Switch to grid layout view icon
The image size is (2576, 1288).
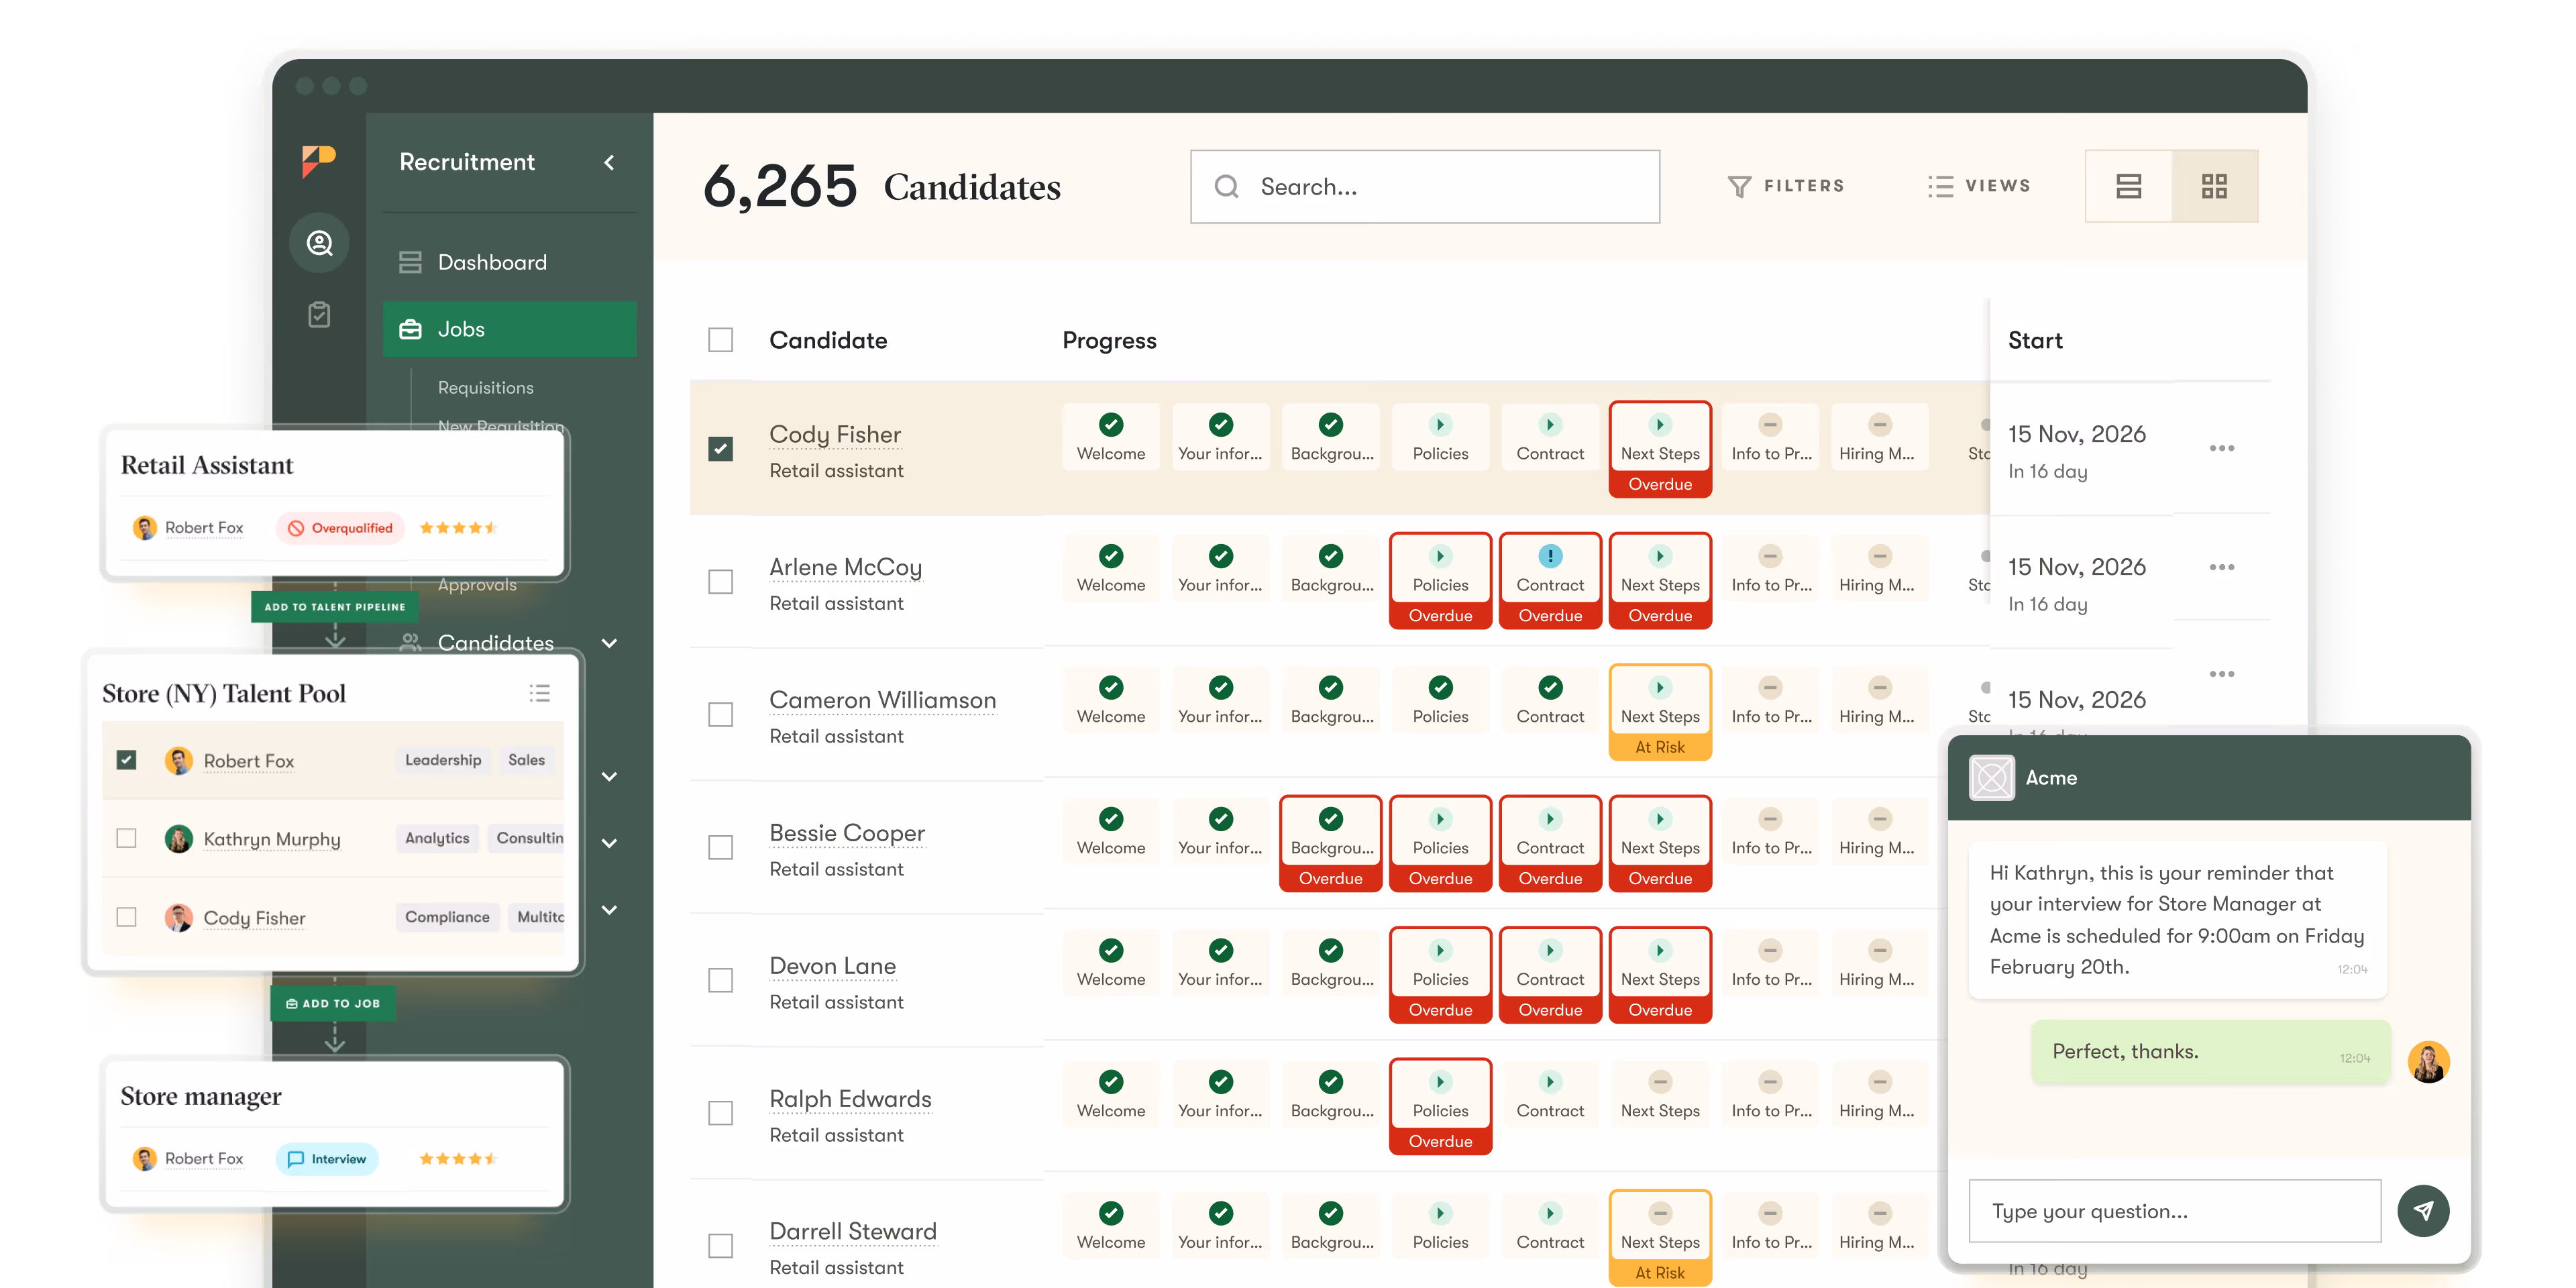point(2215,186)
